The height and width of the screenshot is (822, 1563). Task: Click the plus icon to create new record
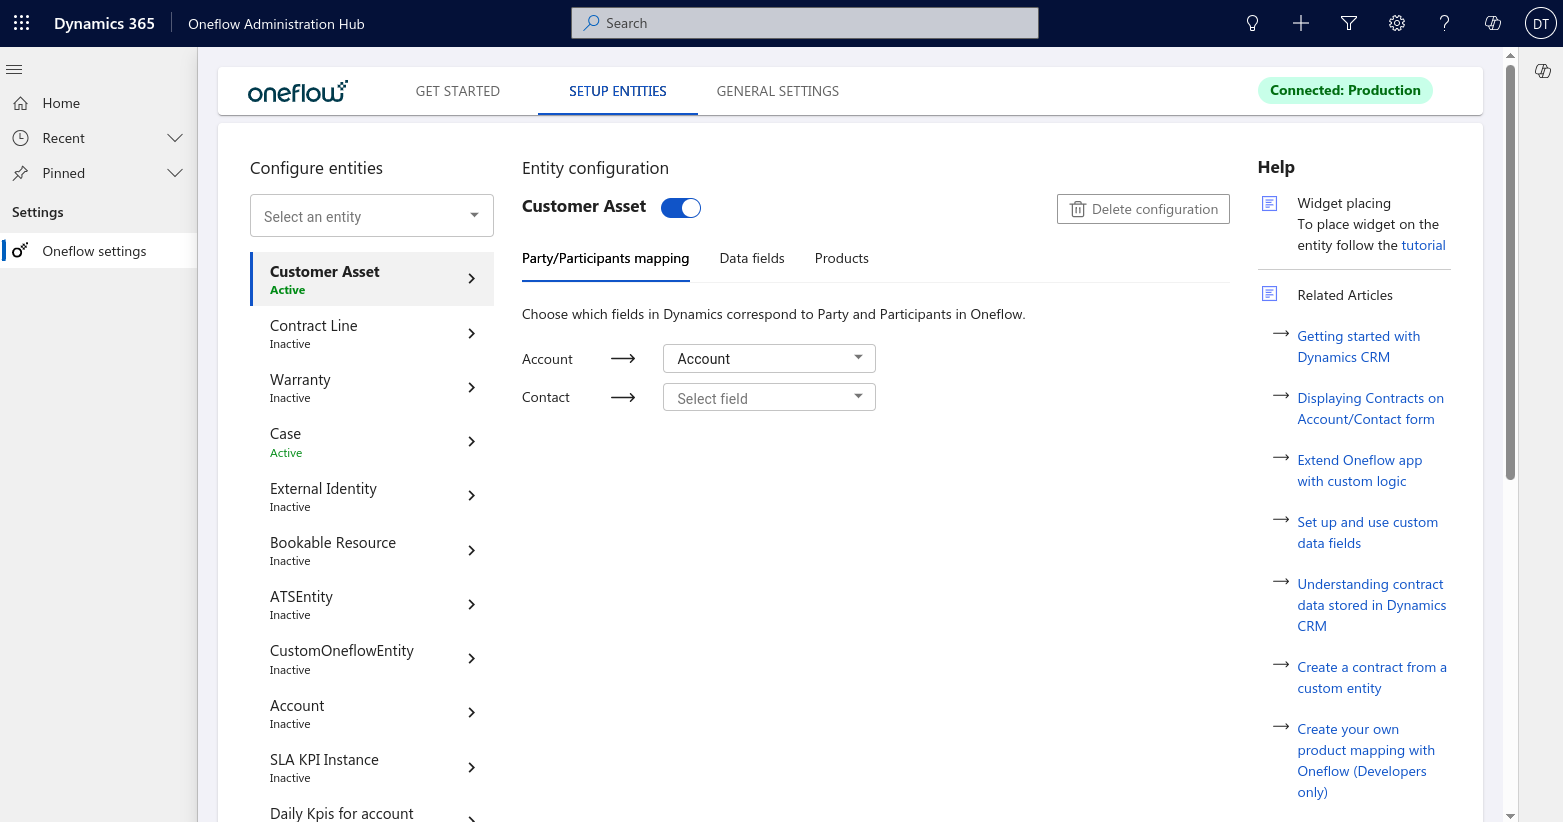click(x=1300, y=23)
